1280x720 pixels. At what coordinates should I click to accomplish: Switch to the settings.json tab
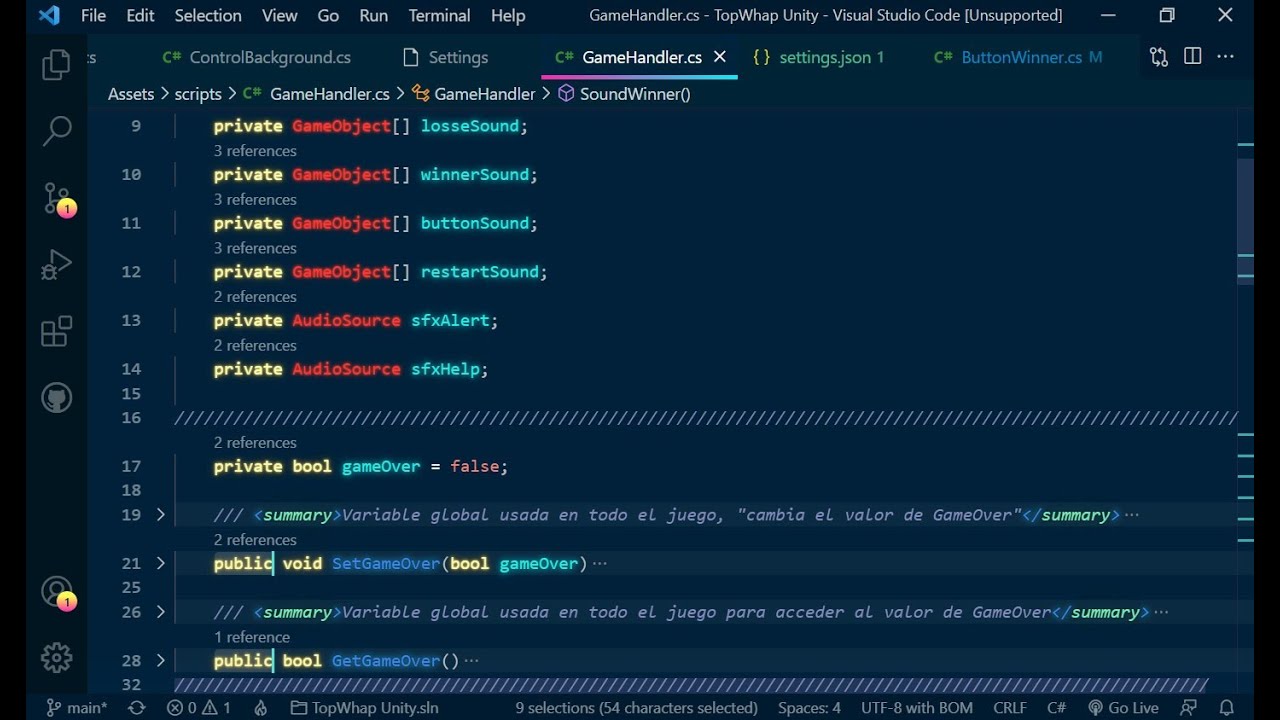coord(819,57)
